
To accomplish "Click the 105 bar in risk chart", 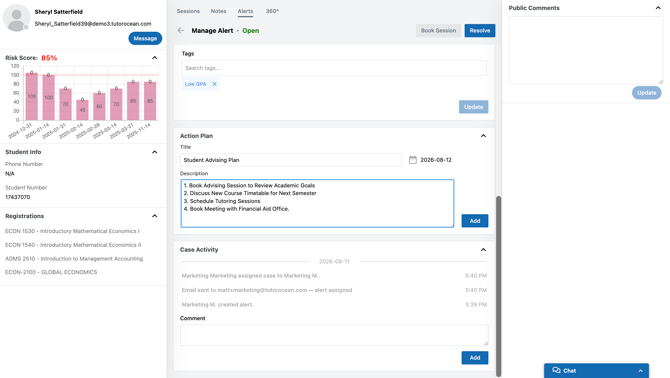I will [32, 97].
